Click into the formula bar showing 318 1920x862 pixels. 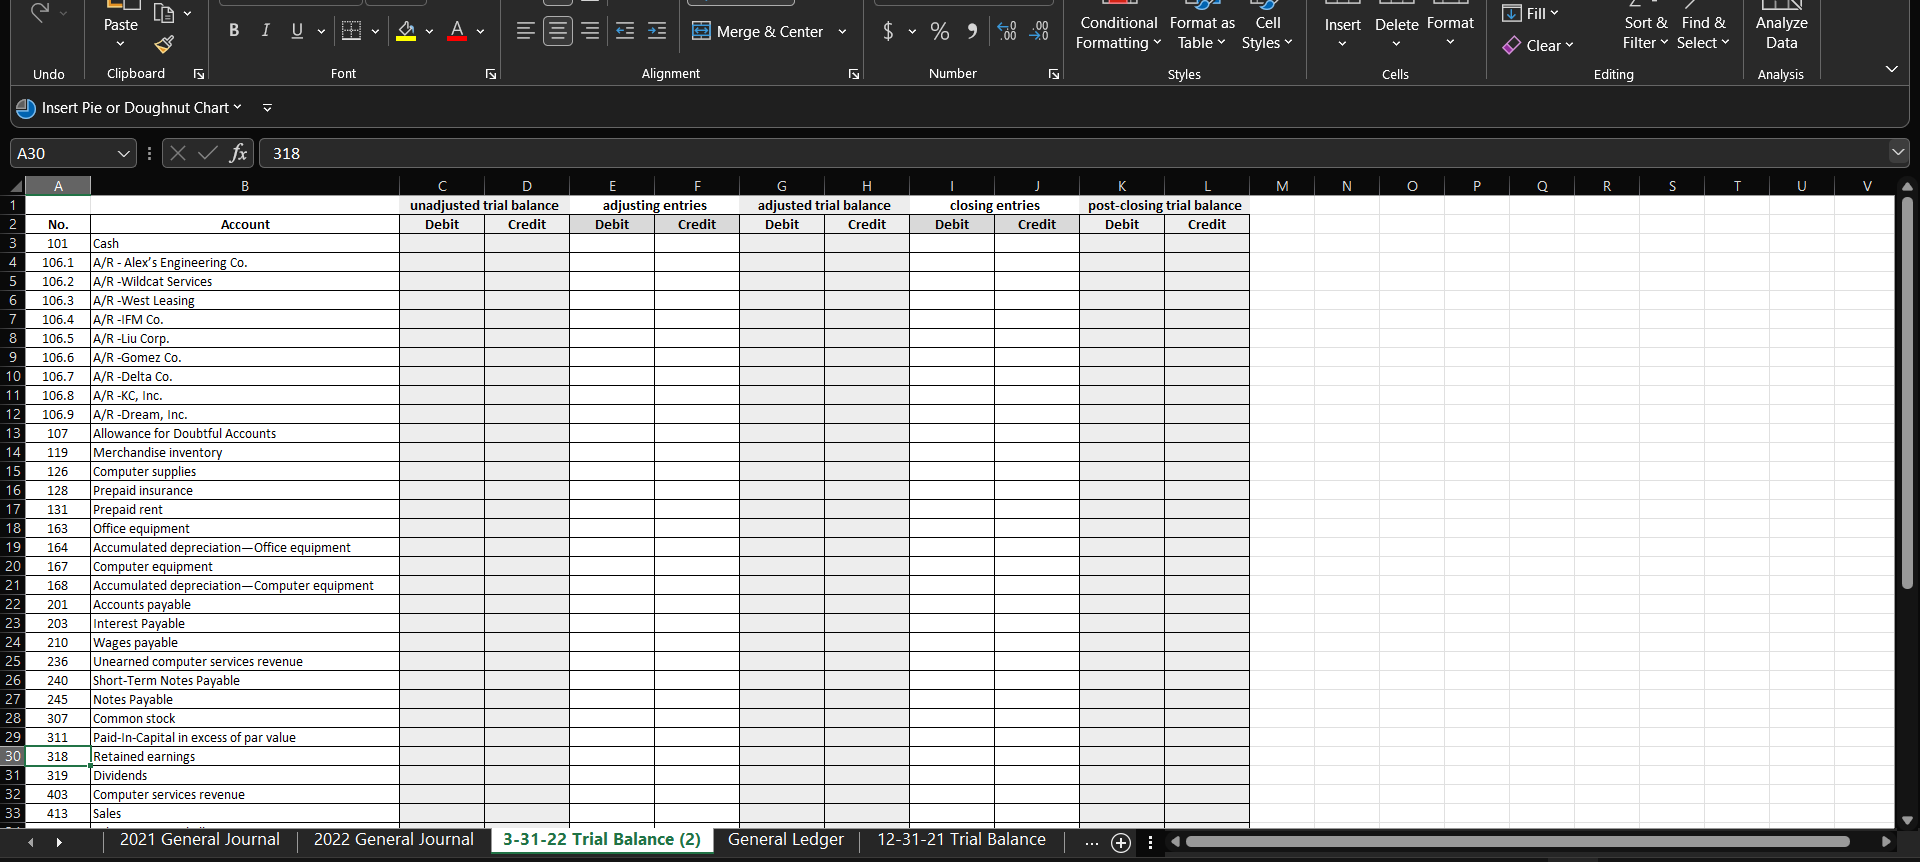[1073, 153]
